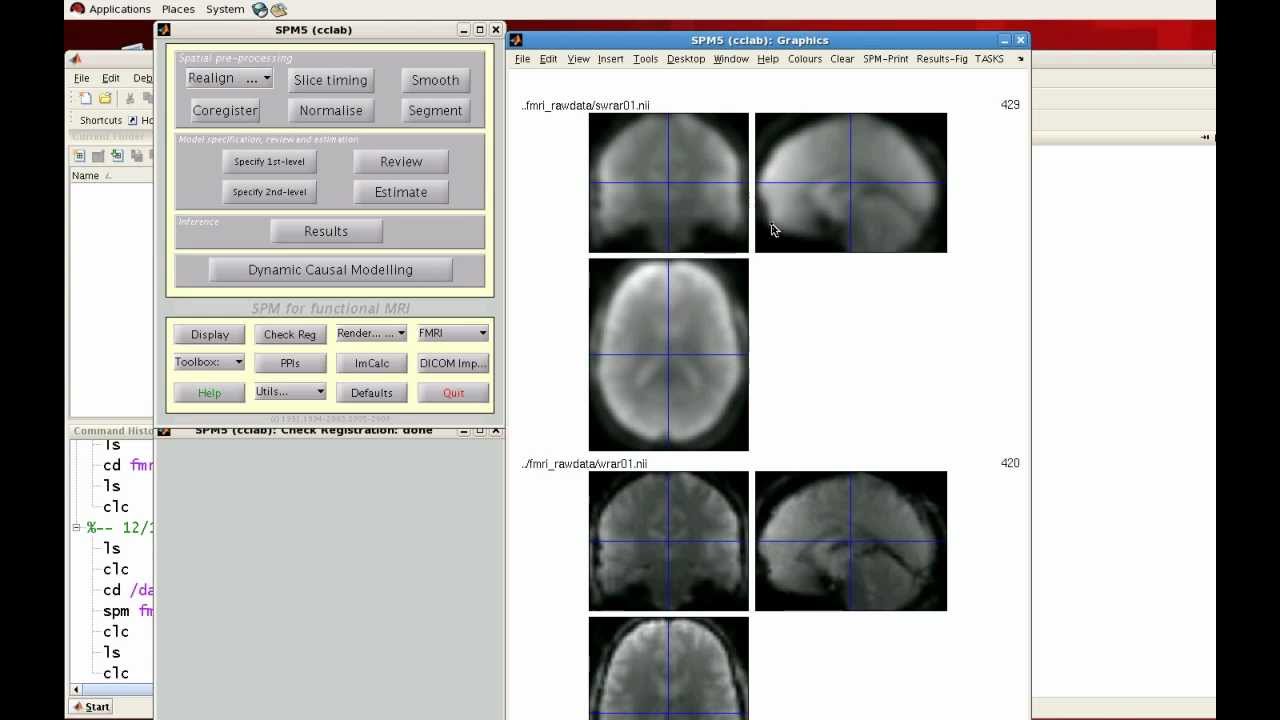The height and width of the screenshot is (720, 1280).
Task: Open the Utils dropdown
Action: [x=290, y=392]
